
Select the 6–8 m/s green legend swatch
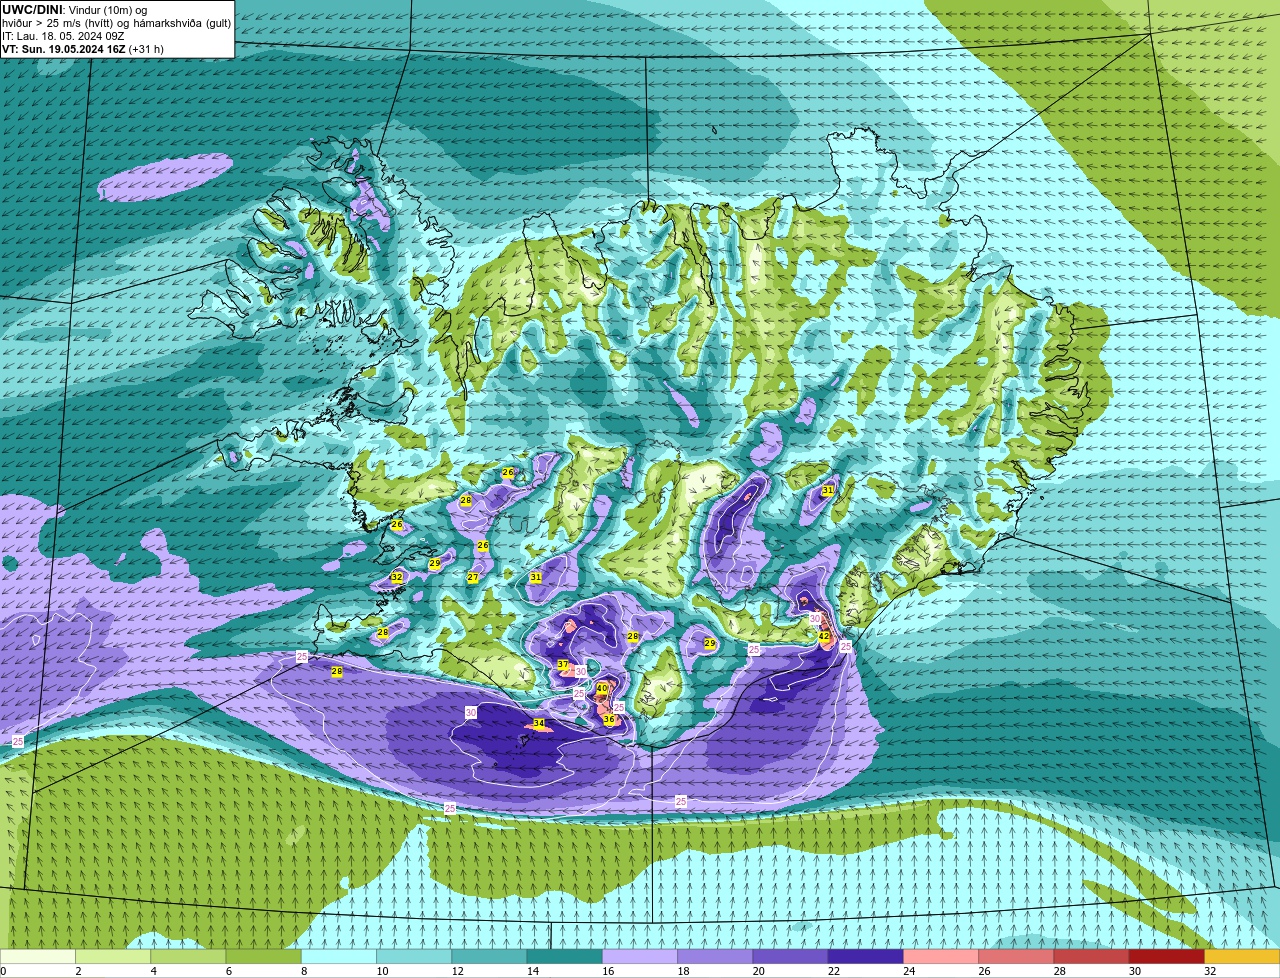pos(263,957)
